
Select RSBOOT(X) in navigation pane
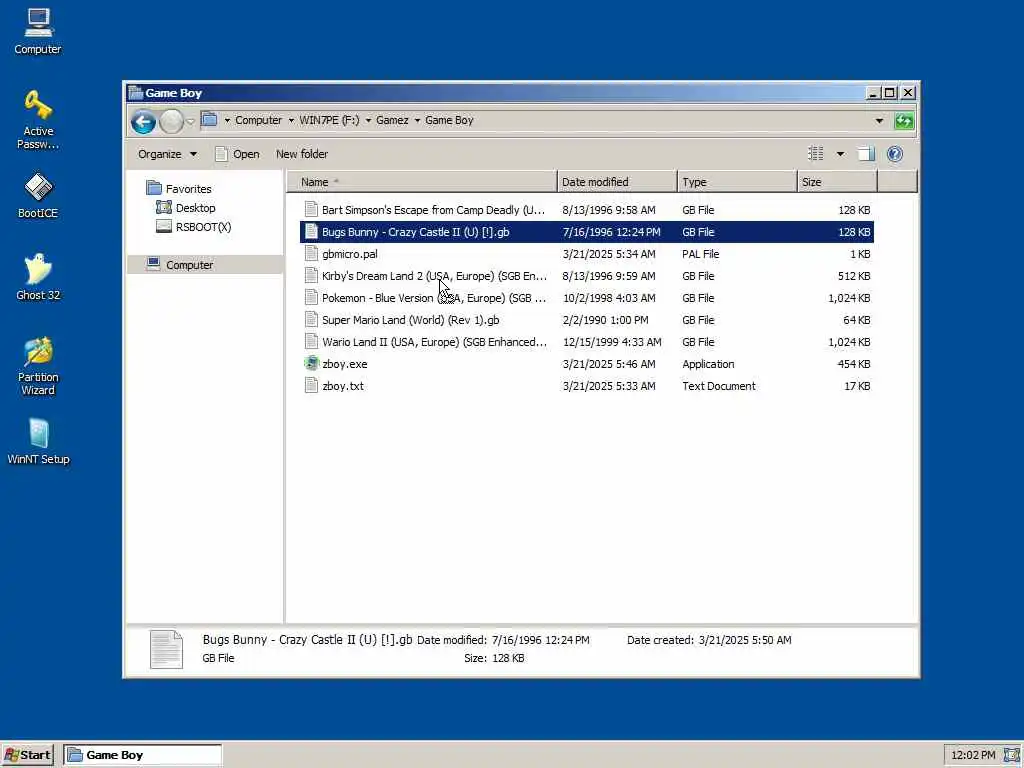coord(194,227)
